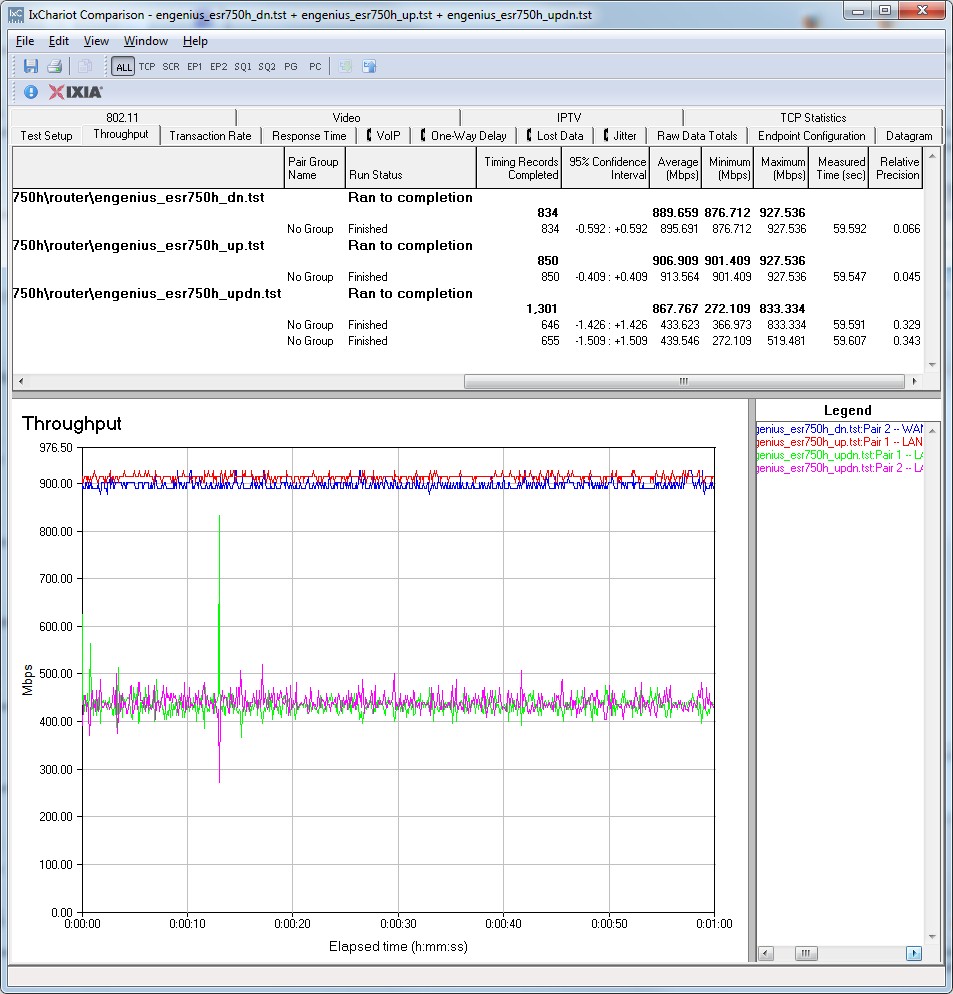This screenshot has height=994, width=953.
Task: Click Measured Time (sec) column header
Action: point(838,168)
